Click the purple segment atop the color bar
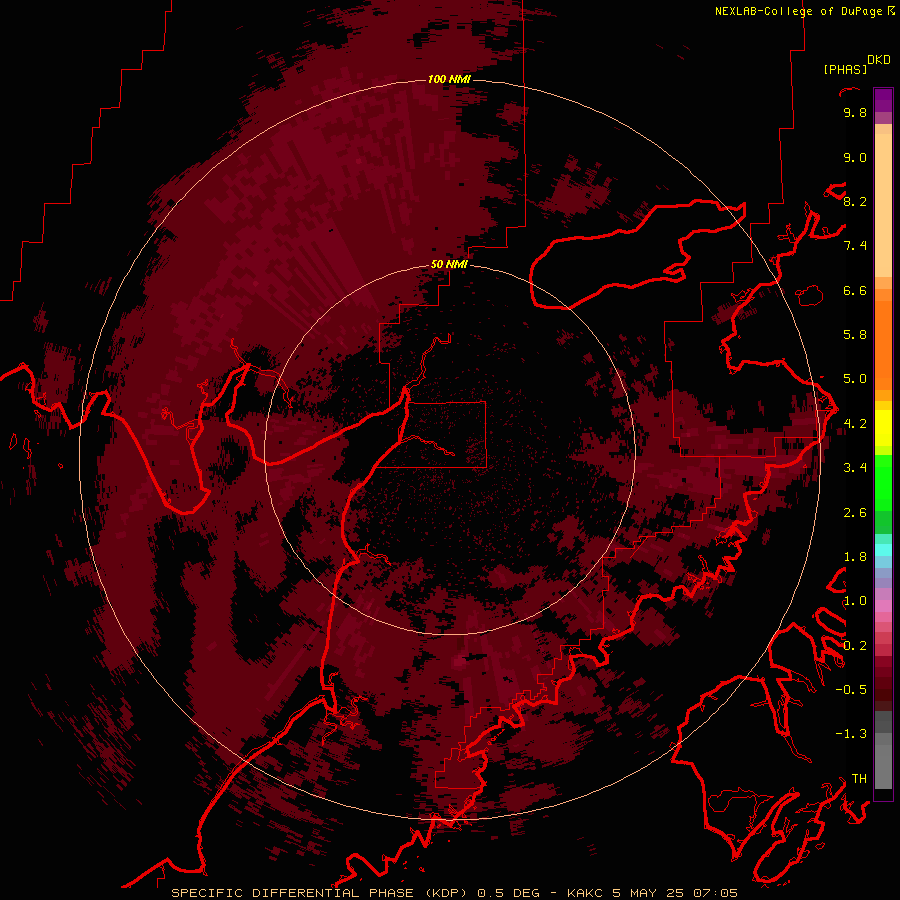900x900 pixels. coord(883,100)
